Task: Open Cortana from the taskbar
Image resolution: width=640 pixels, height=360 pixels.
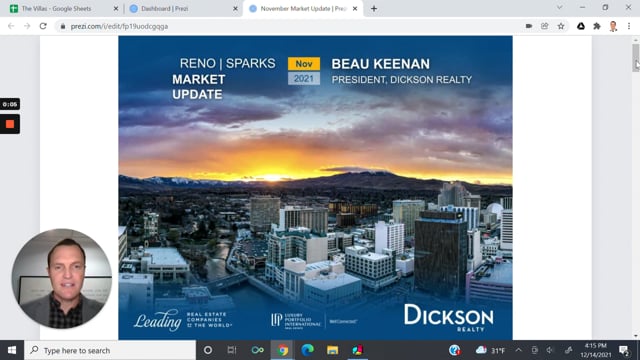Action: point(208,350)
